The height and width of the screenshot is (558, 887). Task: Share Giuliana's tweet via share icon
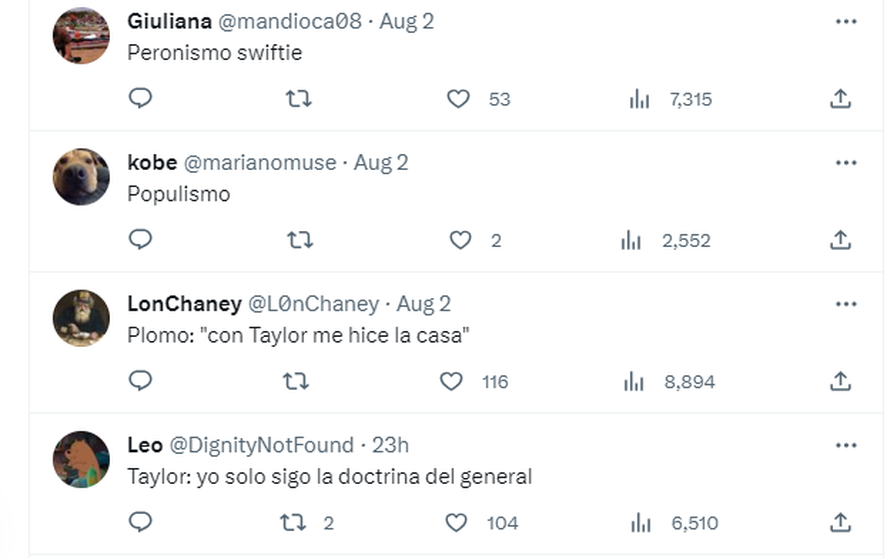(x=841, y=98)
